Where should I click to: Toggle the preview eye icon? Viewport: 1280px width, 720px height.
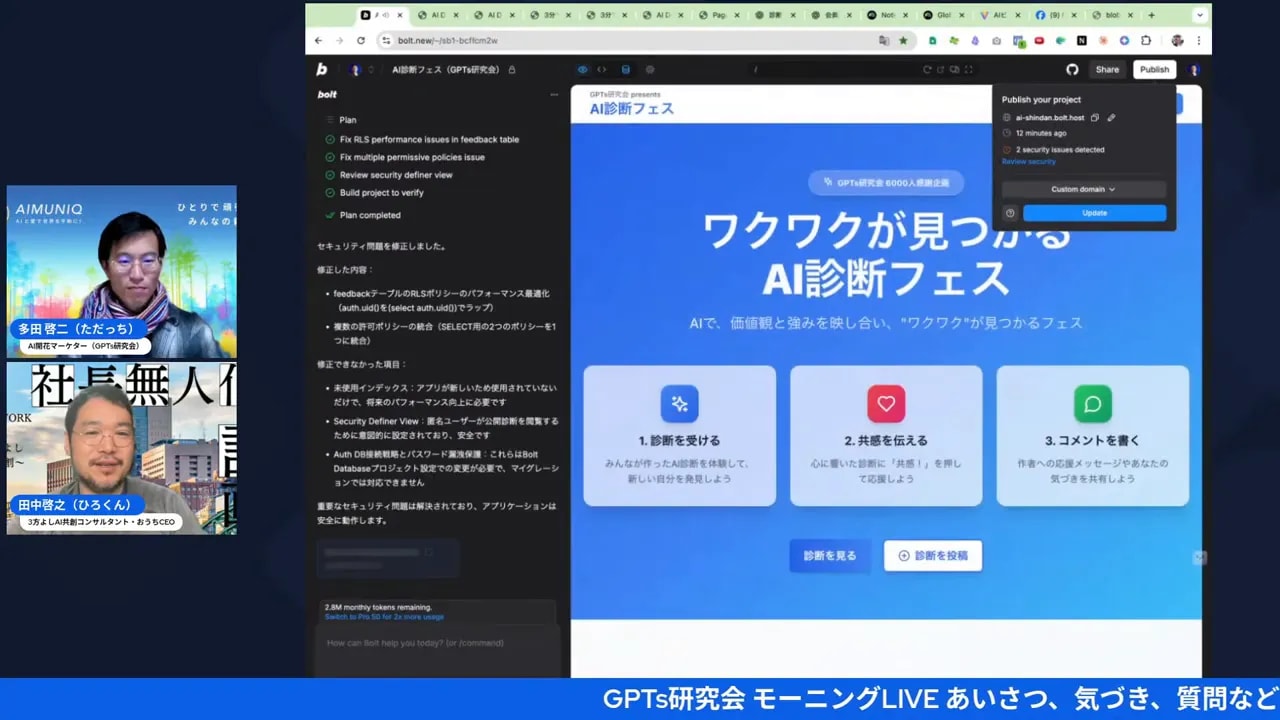[583, 69]
